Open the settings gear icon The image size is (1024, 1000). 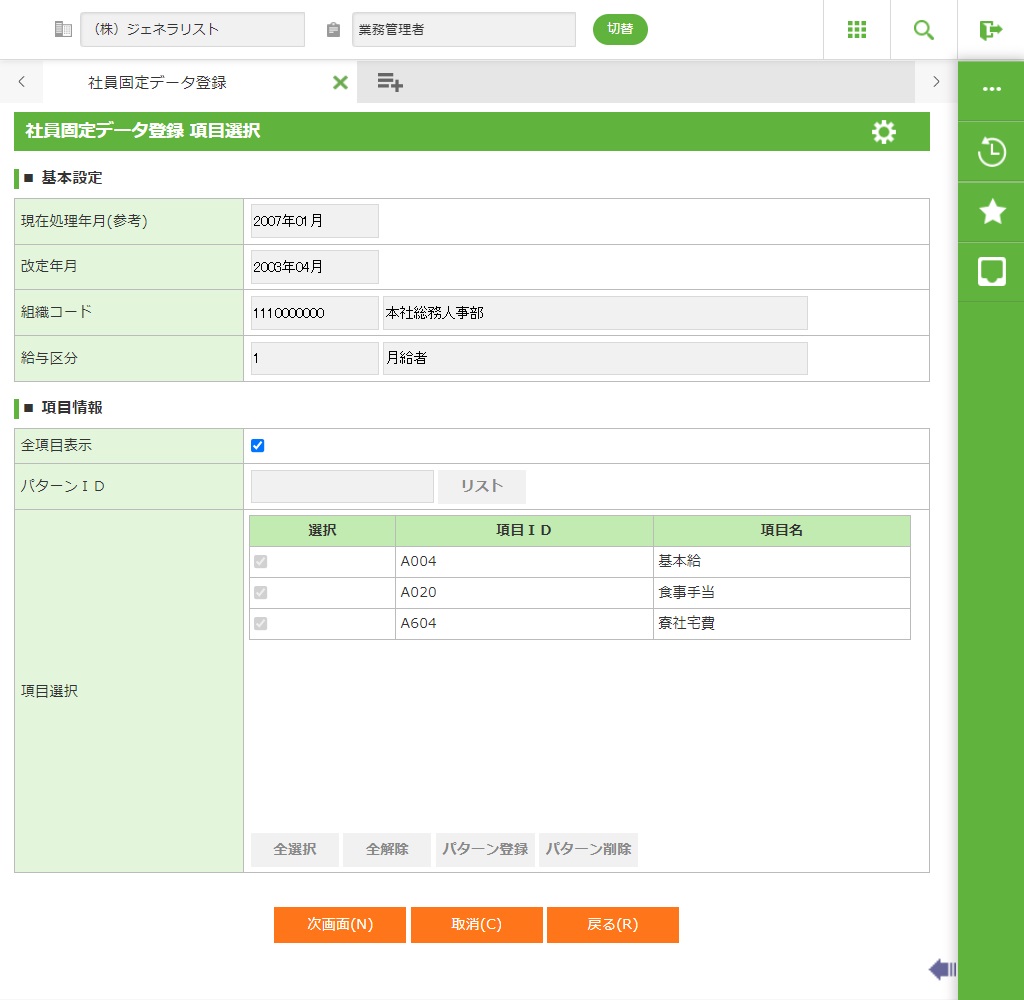click(x=884, y=132)
